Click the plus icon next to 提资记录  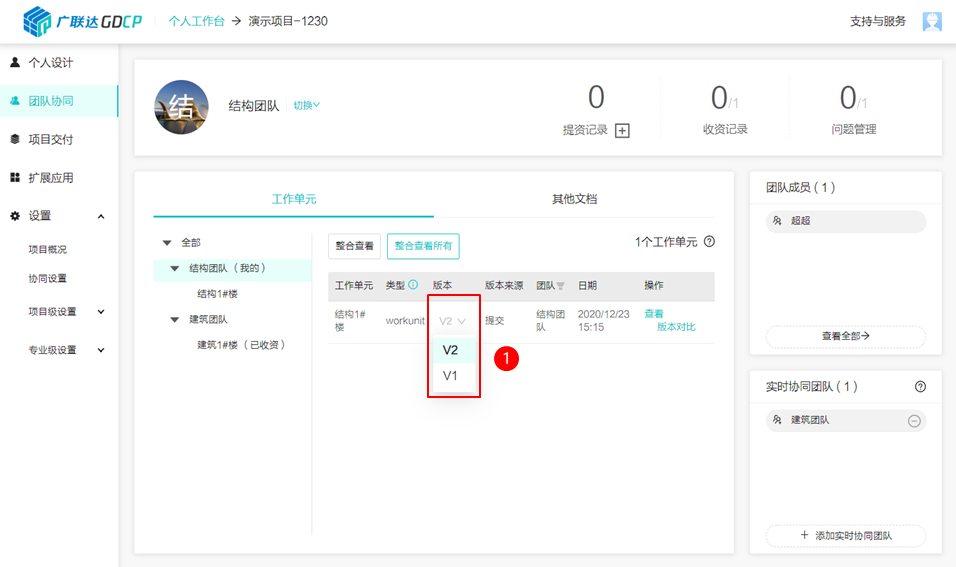pos(622,130)
